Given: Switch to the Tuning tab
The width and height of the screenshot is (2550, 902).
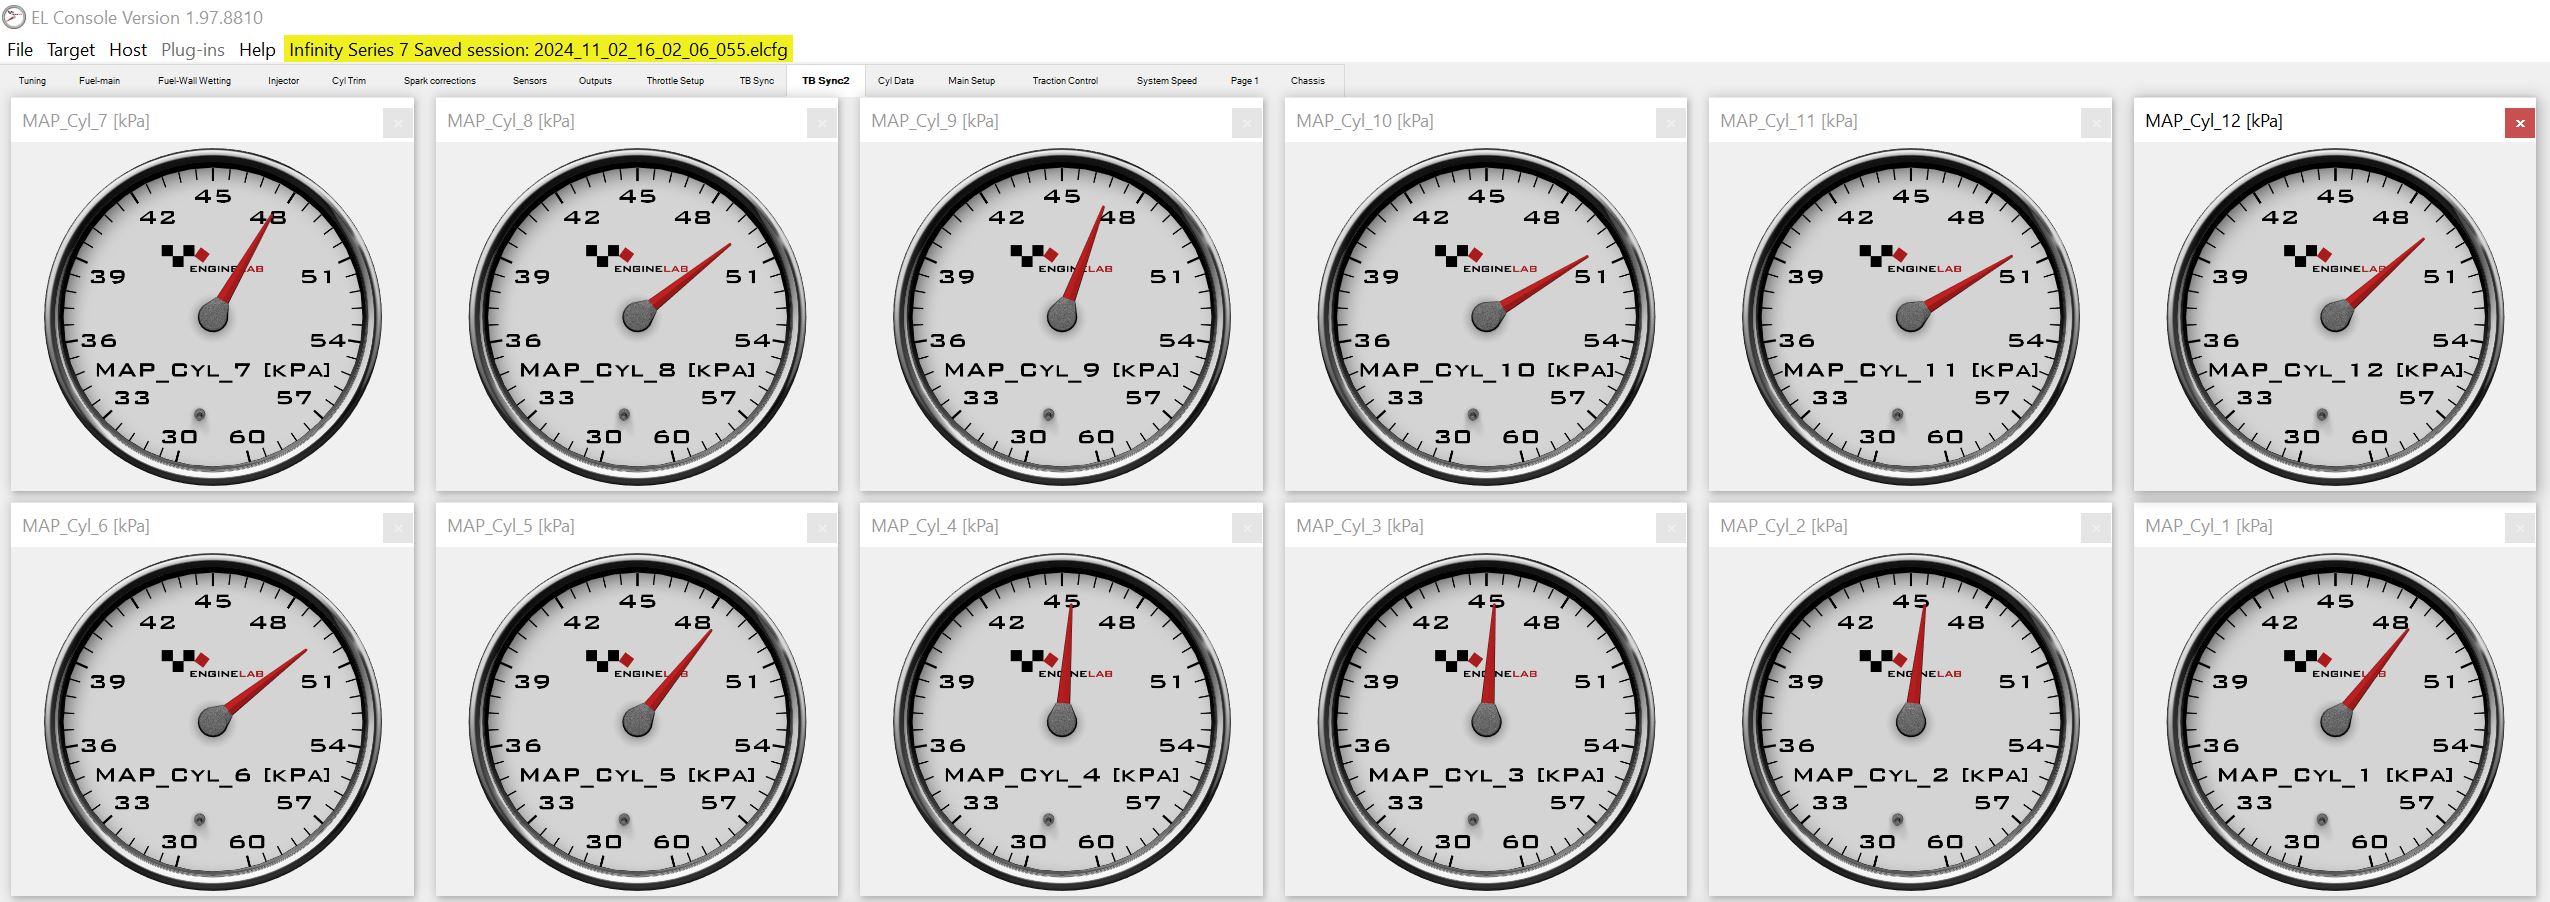Looking at the screenshot, I should [x=32, y=81].
